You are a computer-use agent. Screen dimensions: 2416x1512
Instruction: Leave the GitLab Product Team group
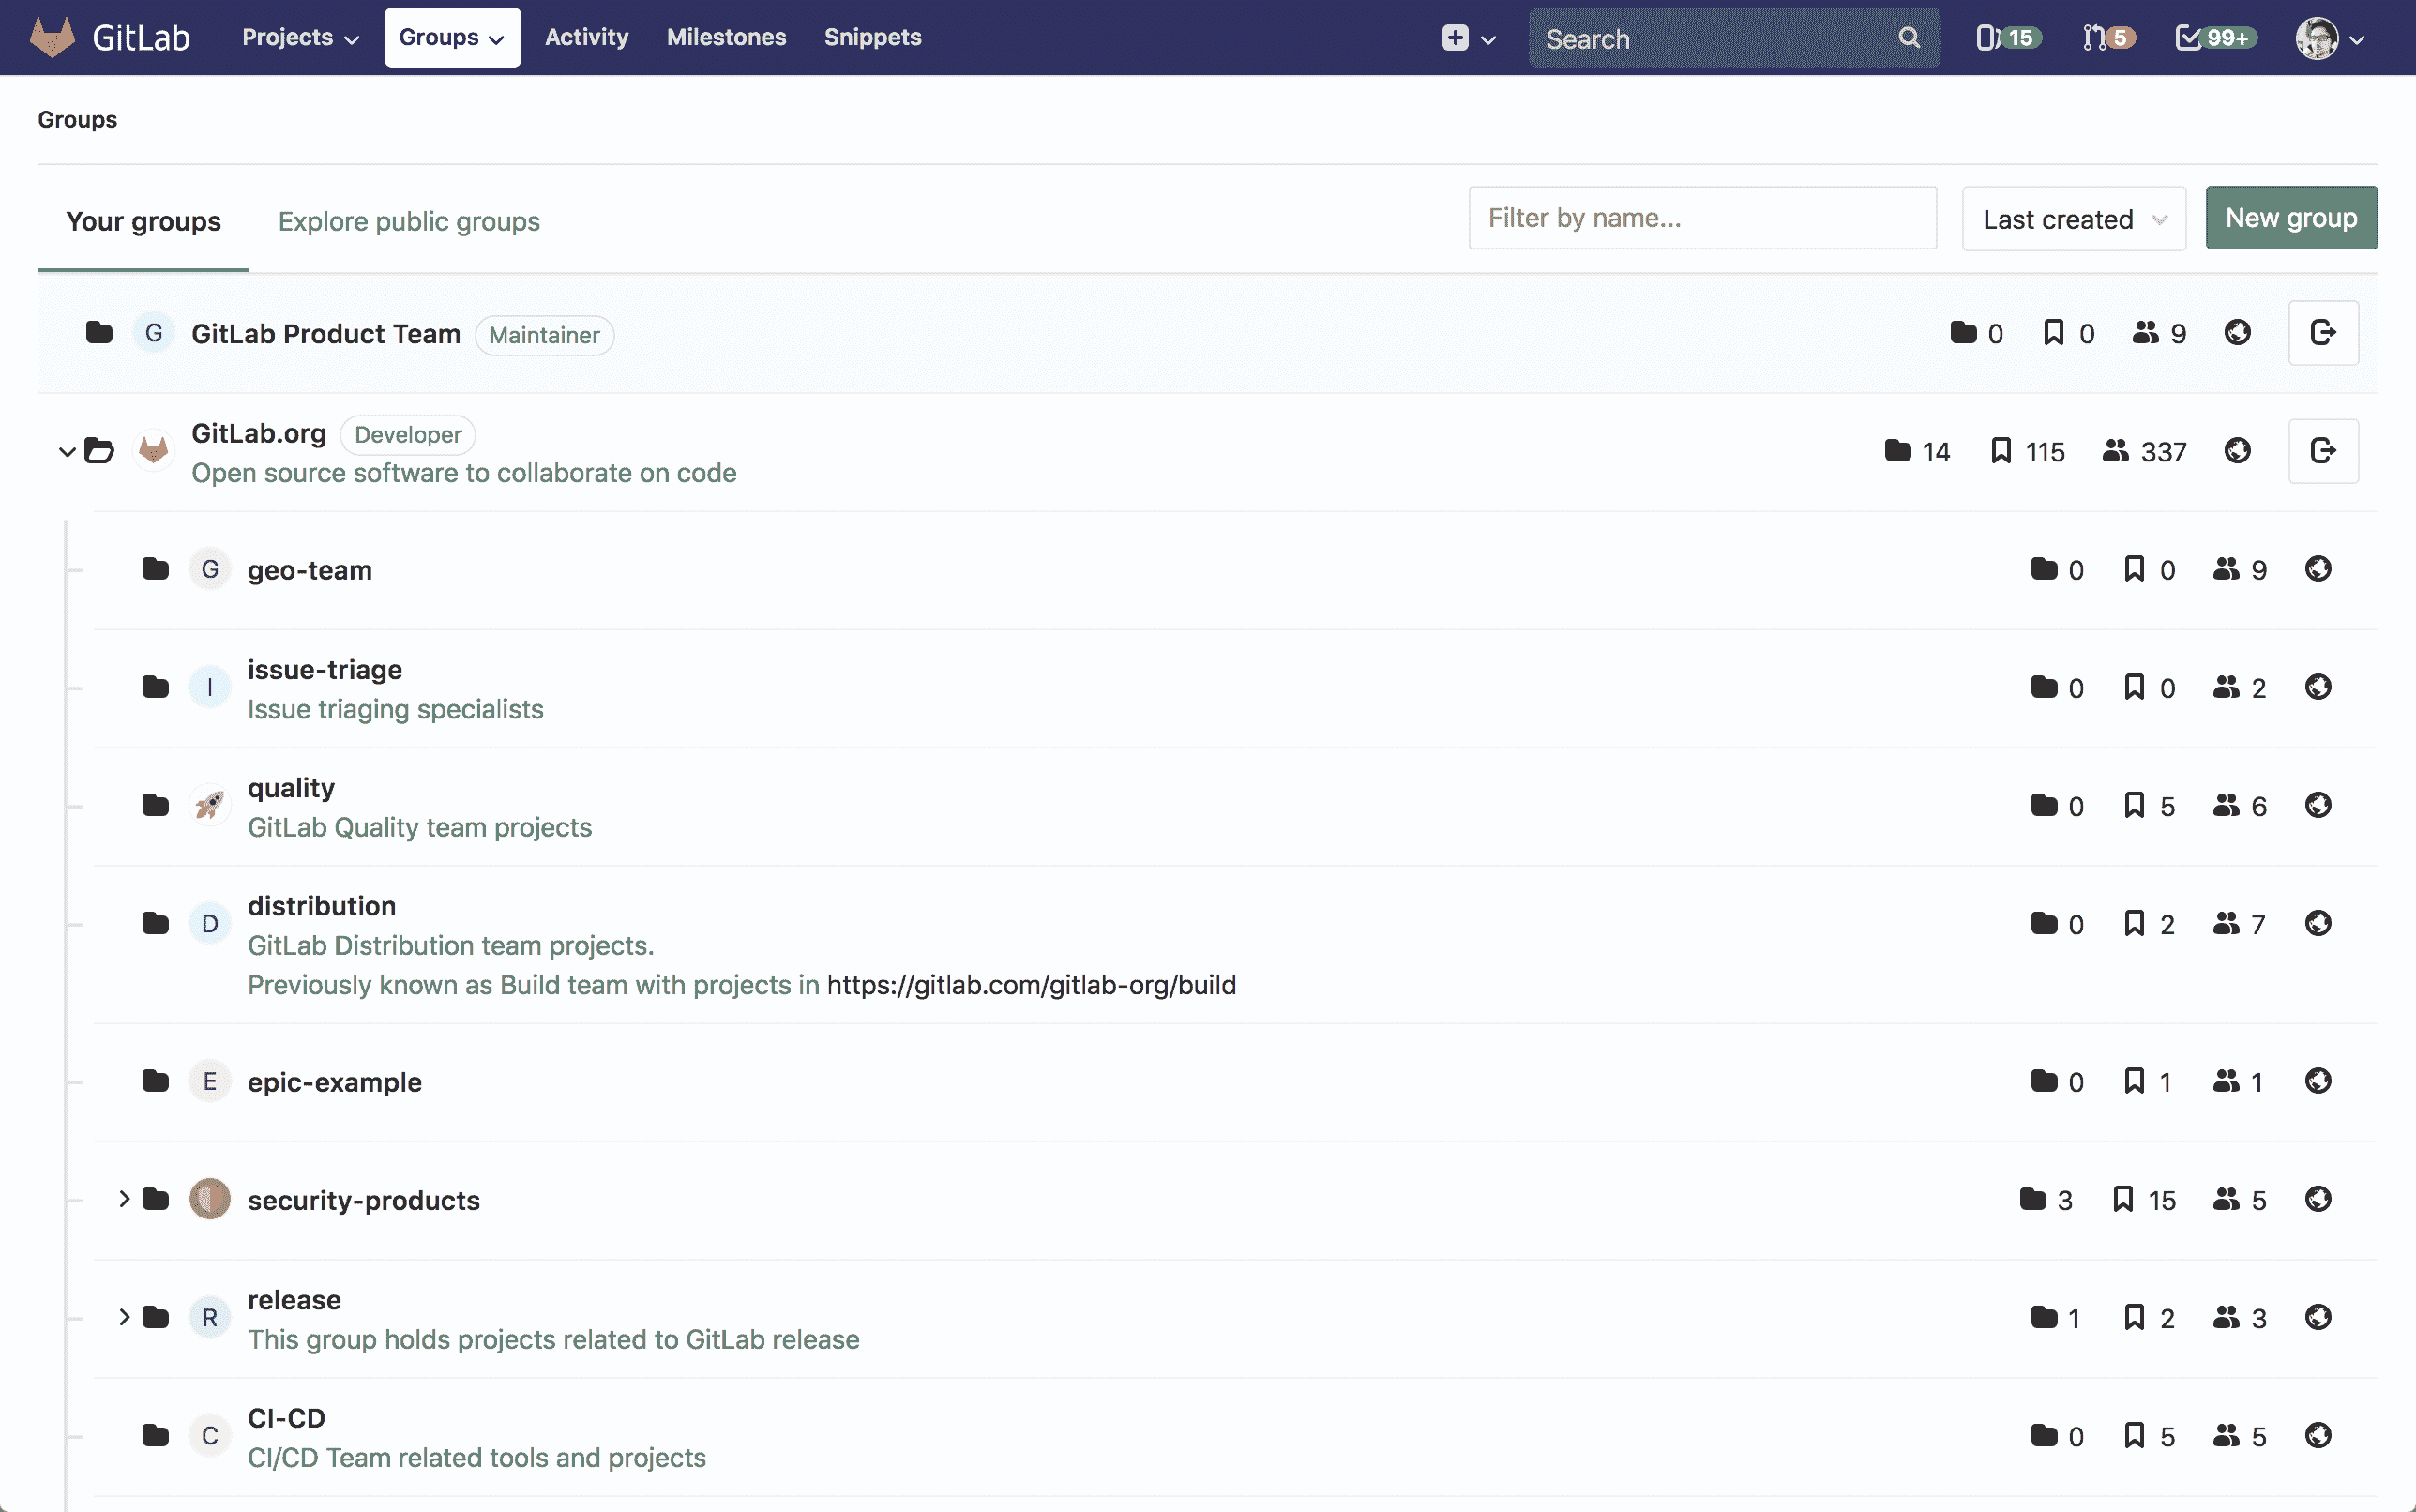(x=2323, y=333)
